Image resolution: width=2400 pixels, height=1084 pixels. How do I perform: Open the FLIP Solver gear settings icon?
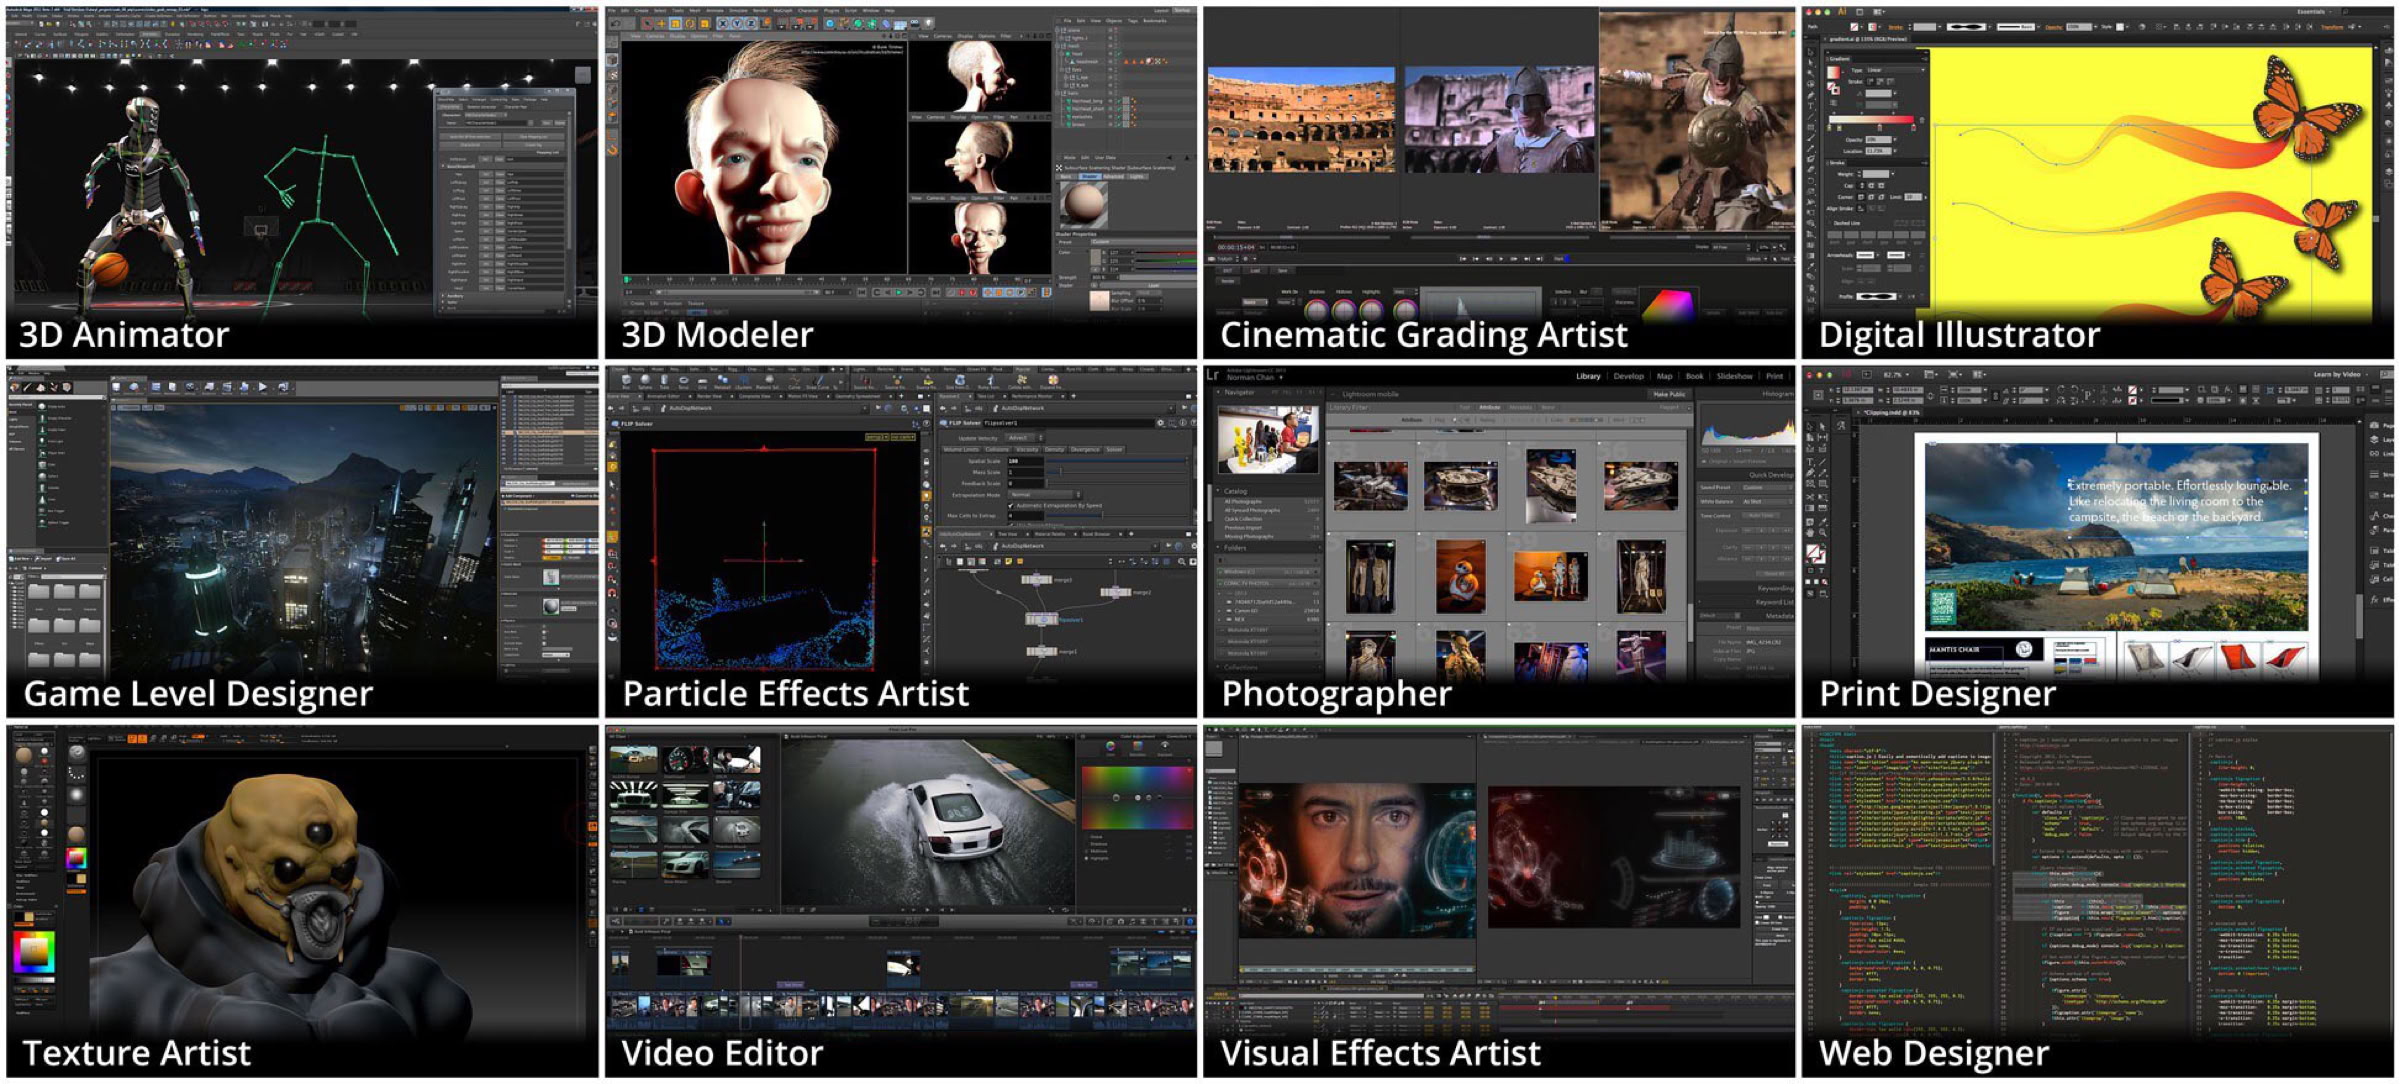[x=1159, y=423]
